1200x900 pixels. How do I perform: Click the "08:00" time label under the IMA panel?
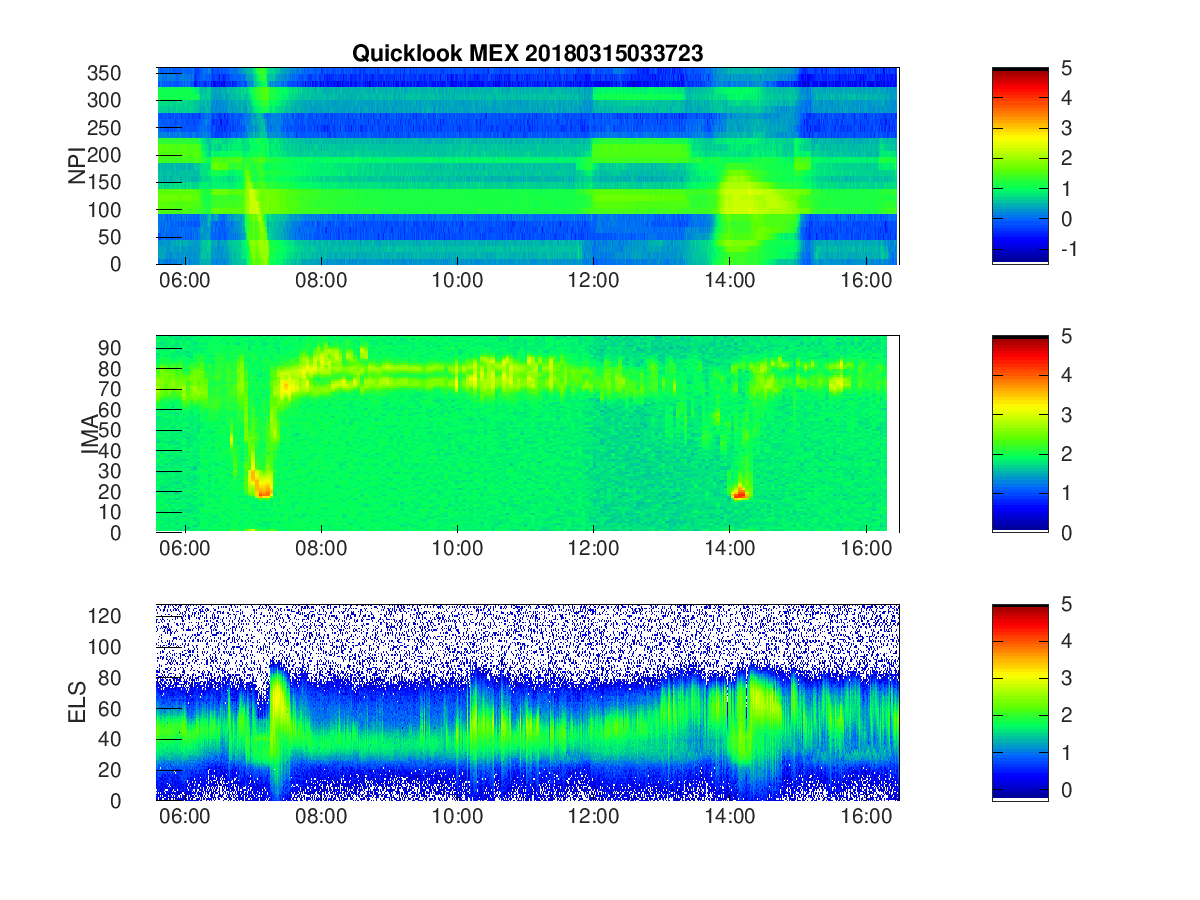point(321,550)
